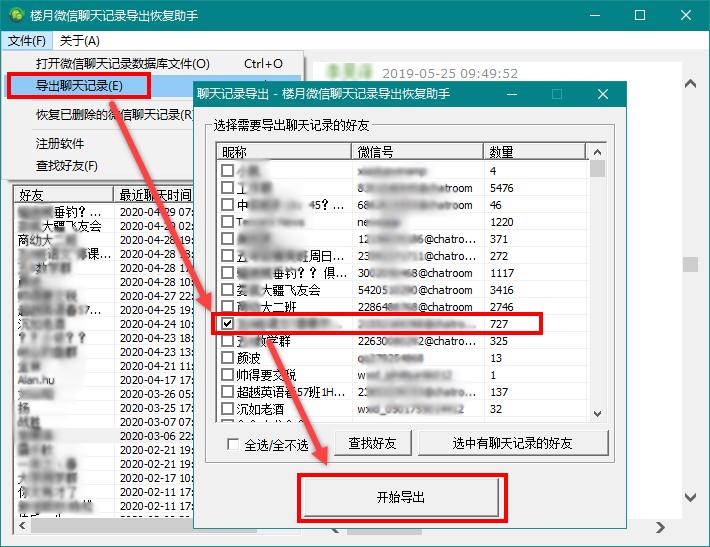This screenshot has width=710, height=547.
Task: Check the 大二班 row checkbox
Action: tap(227, 307)
